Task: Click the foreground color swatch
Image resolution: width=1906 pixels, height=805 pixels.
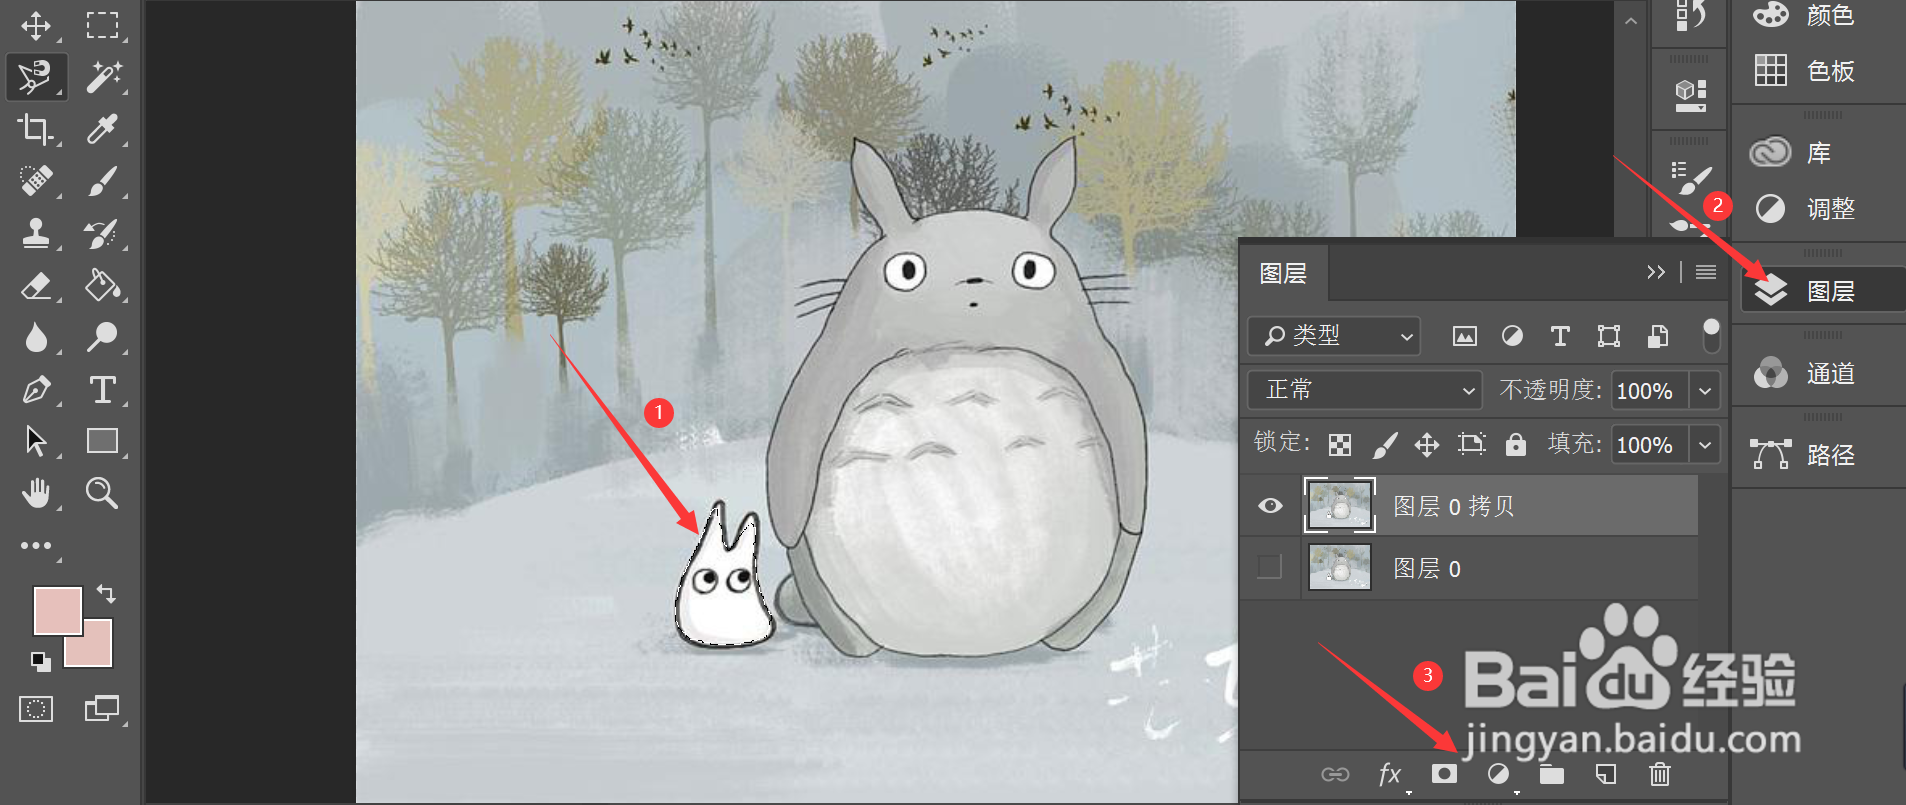Action: (57, 611)
